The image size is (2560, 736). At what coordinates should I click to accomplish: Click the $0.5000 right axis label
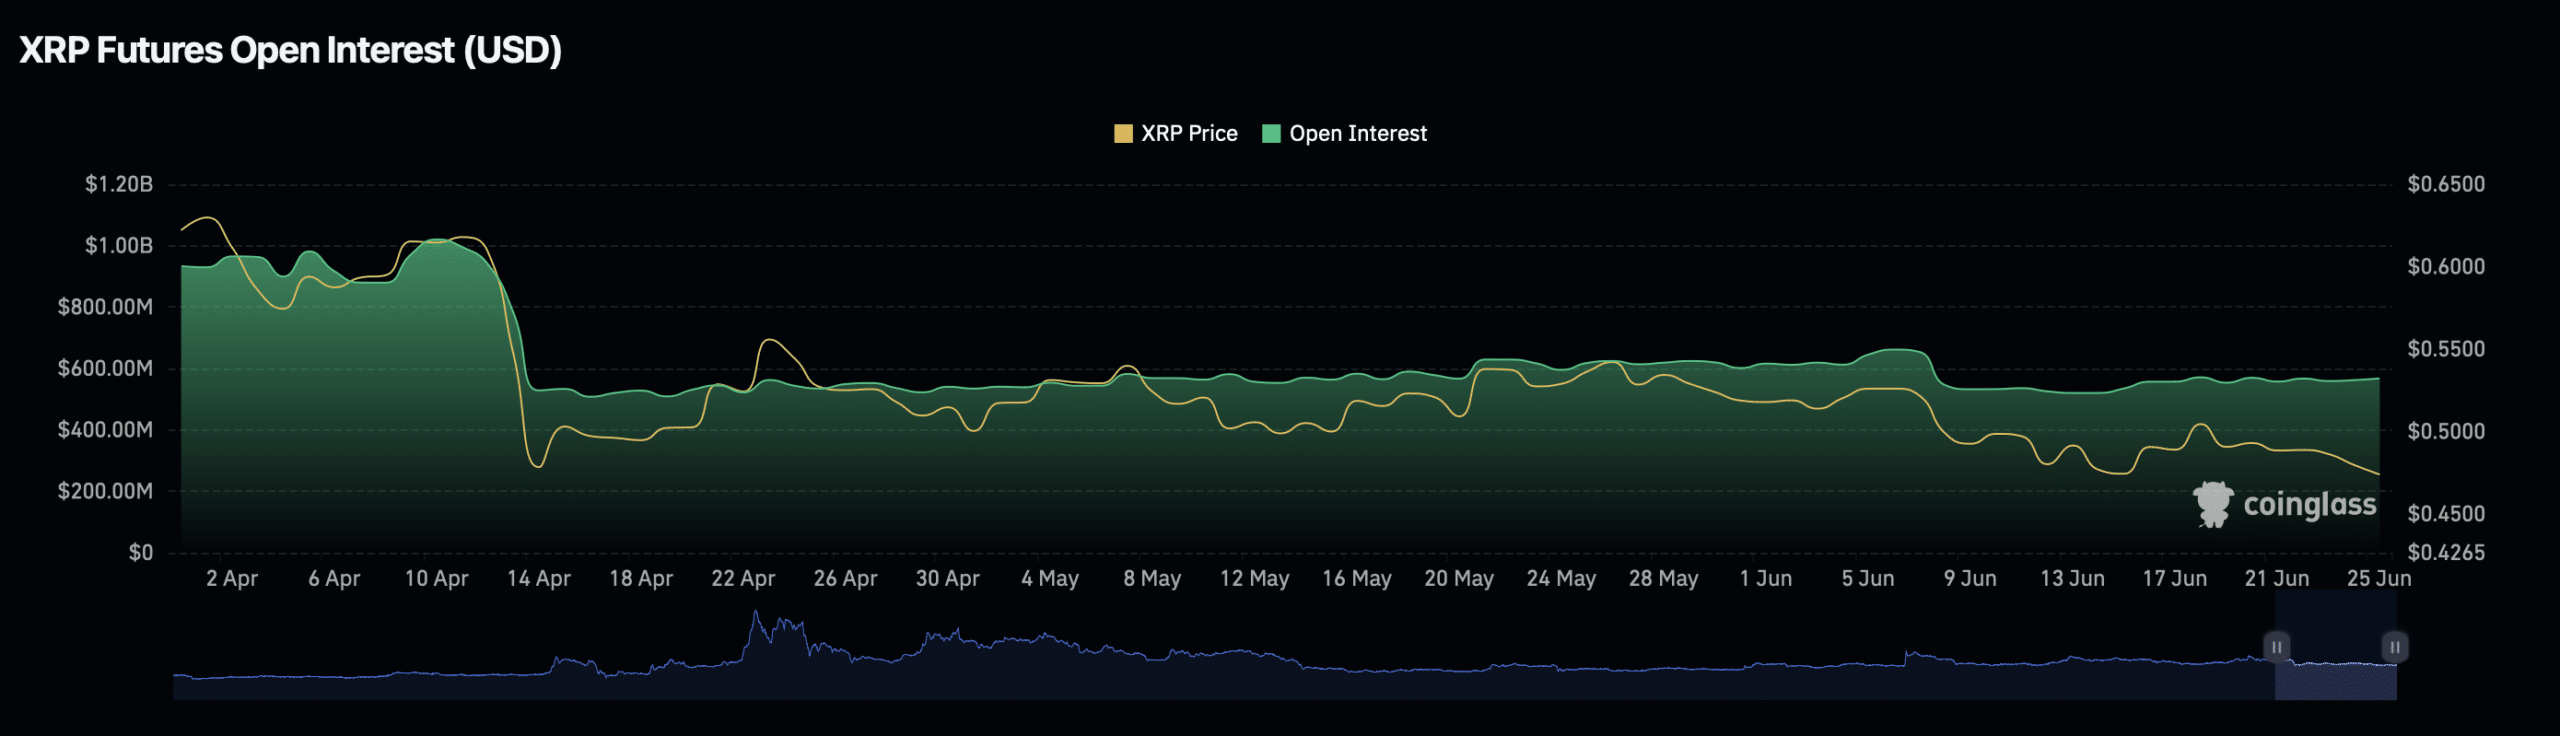tap(2446, 431)
